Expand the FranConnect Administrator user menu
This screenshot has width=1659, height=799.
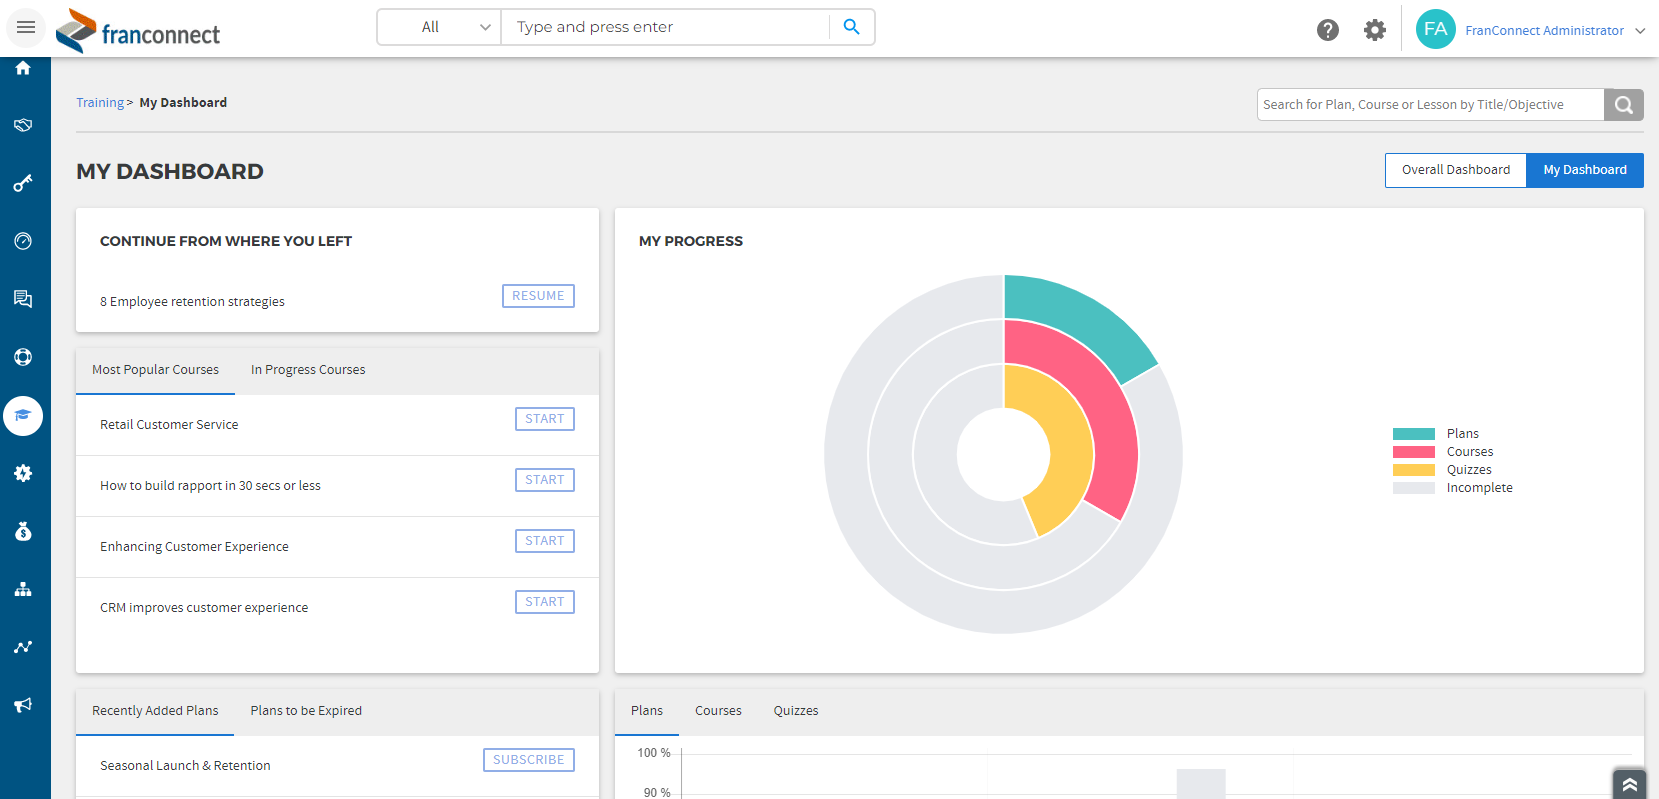tap(1543, 30)
